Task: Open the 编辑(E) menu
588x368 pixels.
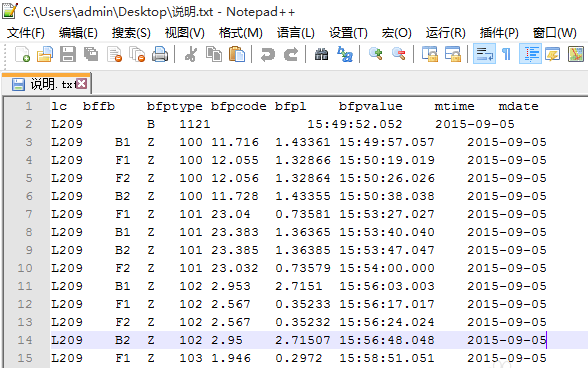Action: point(78,33)
